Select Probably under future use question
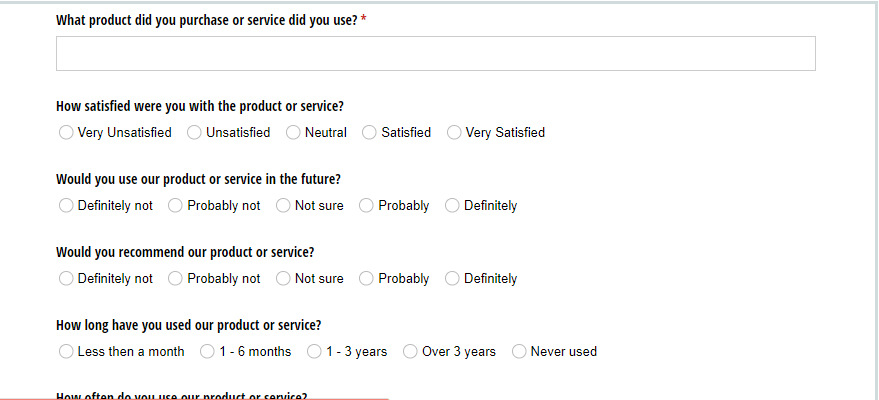The width and height of the screenshot is (879, 400). [x=366, y=206]
